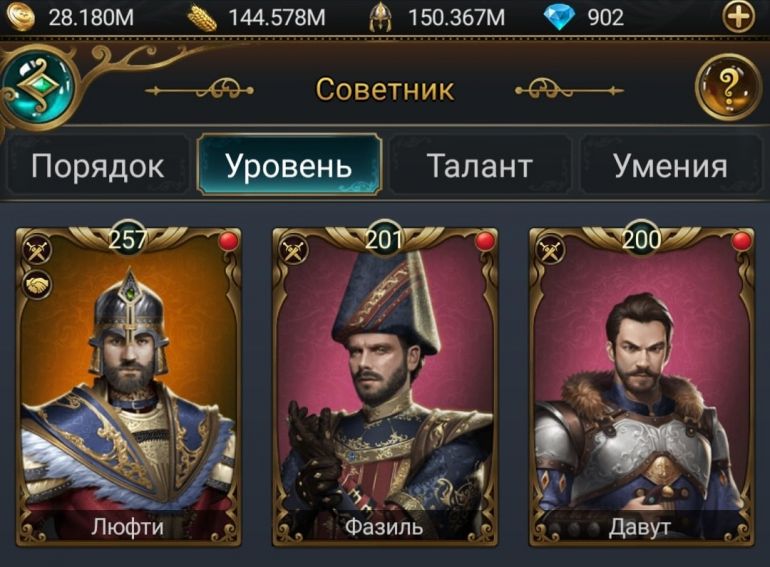Open the Давут advisor card

[x=641, y=386]
